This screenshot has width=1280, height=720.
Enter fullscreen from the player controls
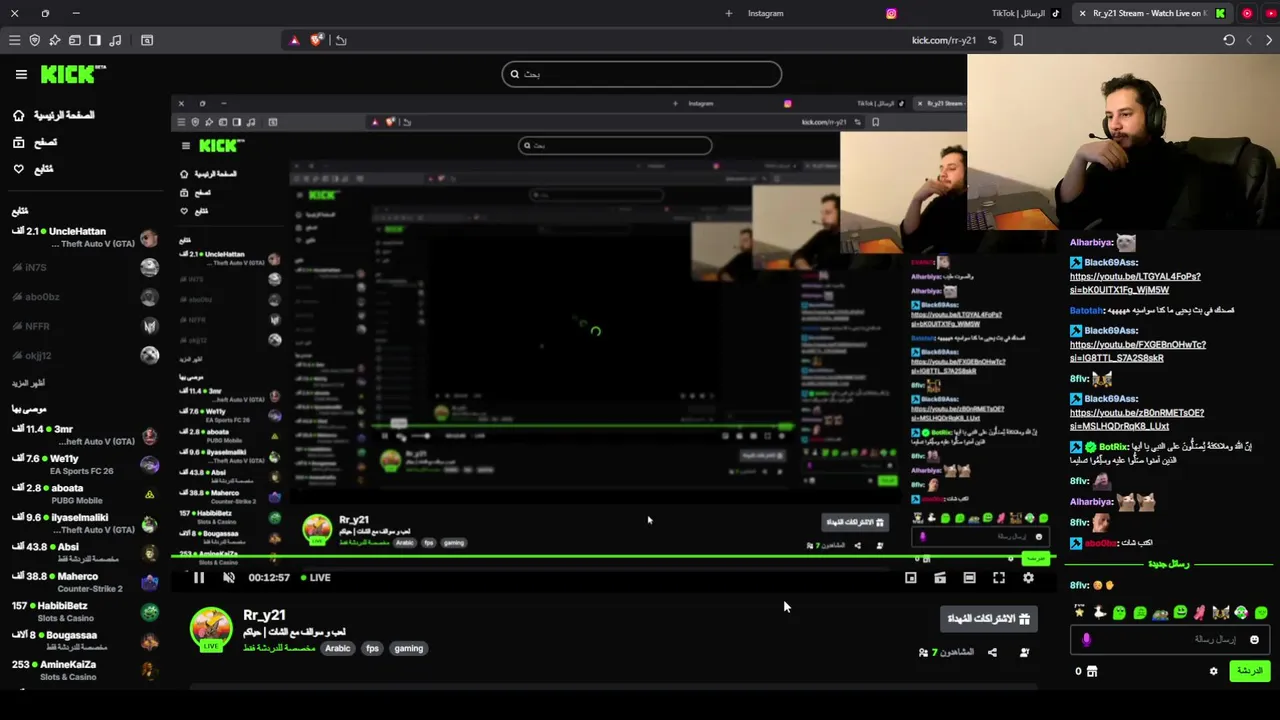[x=999, y=577]
